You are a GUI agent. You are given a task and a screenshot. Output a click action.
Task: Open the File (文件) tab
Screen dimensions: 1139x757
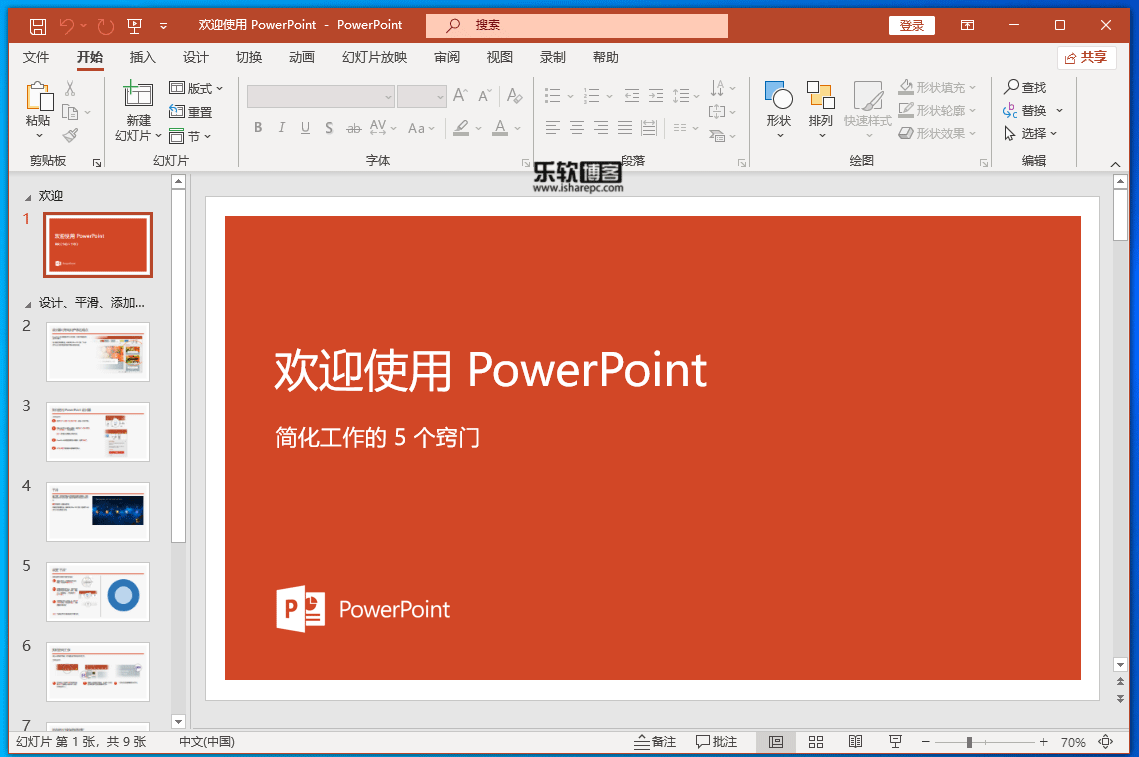click(x=36, y=57)
